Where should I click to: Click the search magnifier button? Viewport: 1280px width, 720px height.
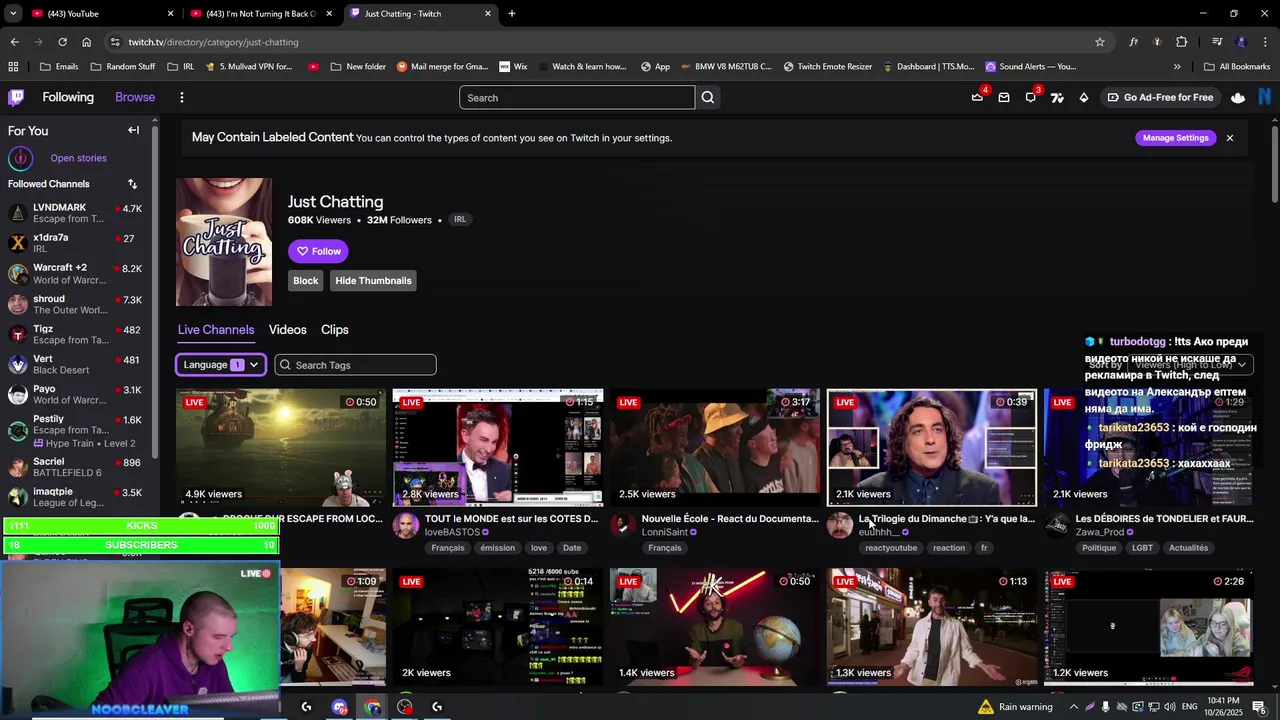(708, 97)
